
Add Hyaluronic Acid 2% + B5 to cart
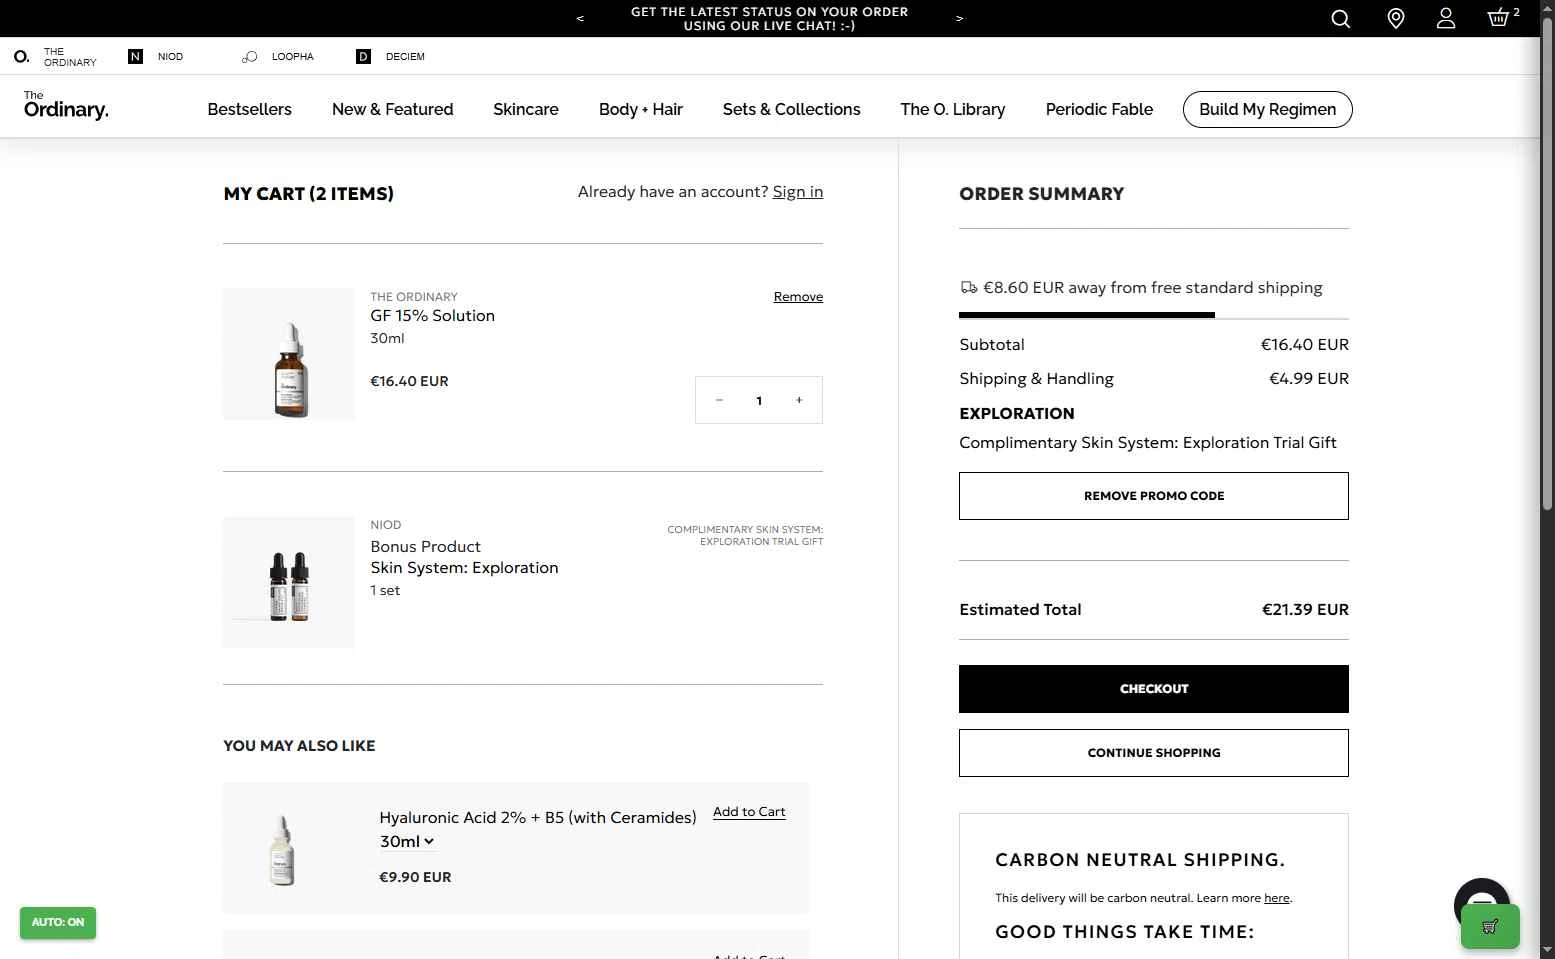point(749,812)
